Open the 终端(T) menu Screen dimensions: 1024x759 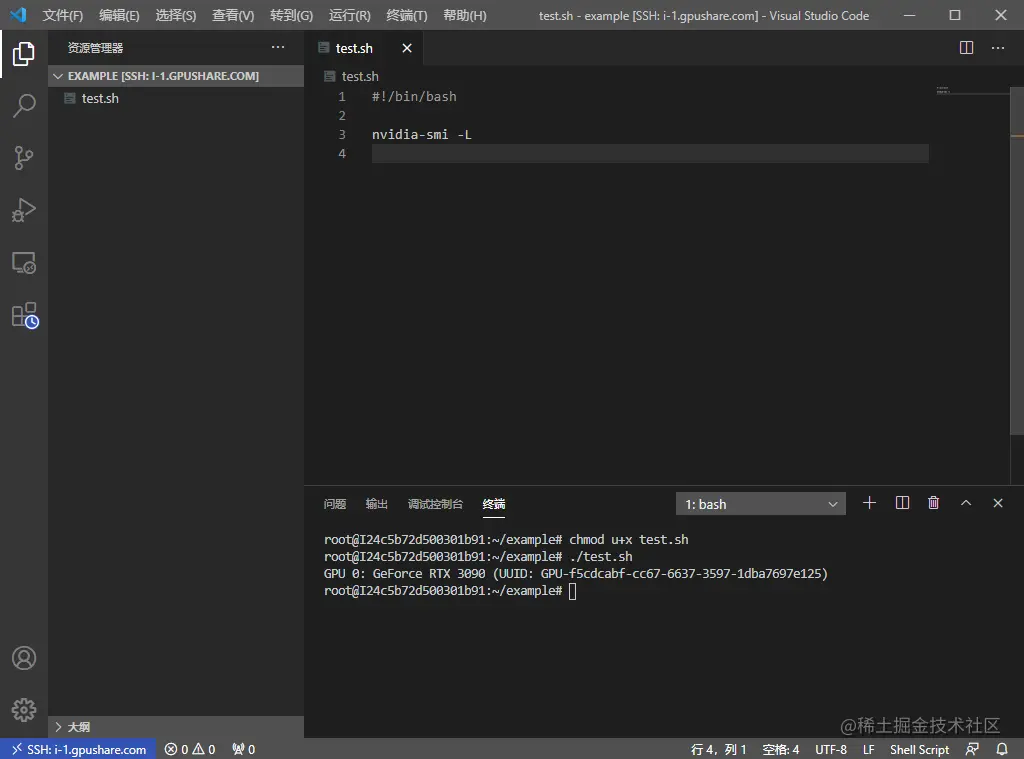tap(406, 15)
